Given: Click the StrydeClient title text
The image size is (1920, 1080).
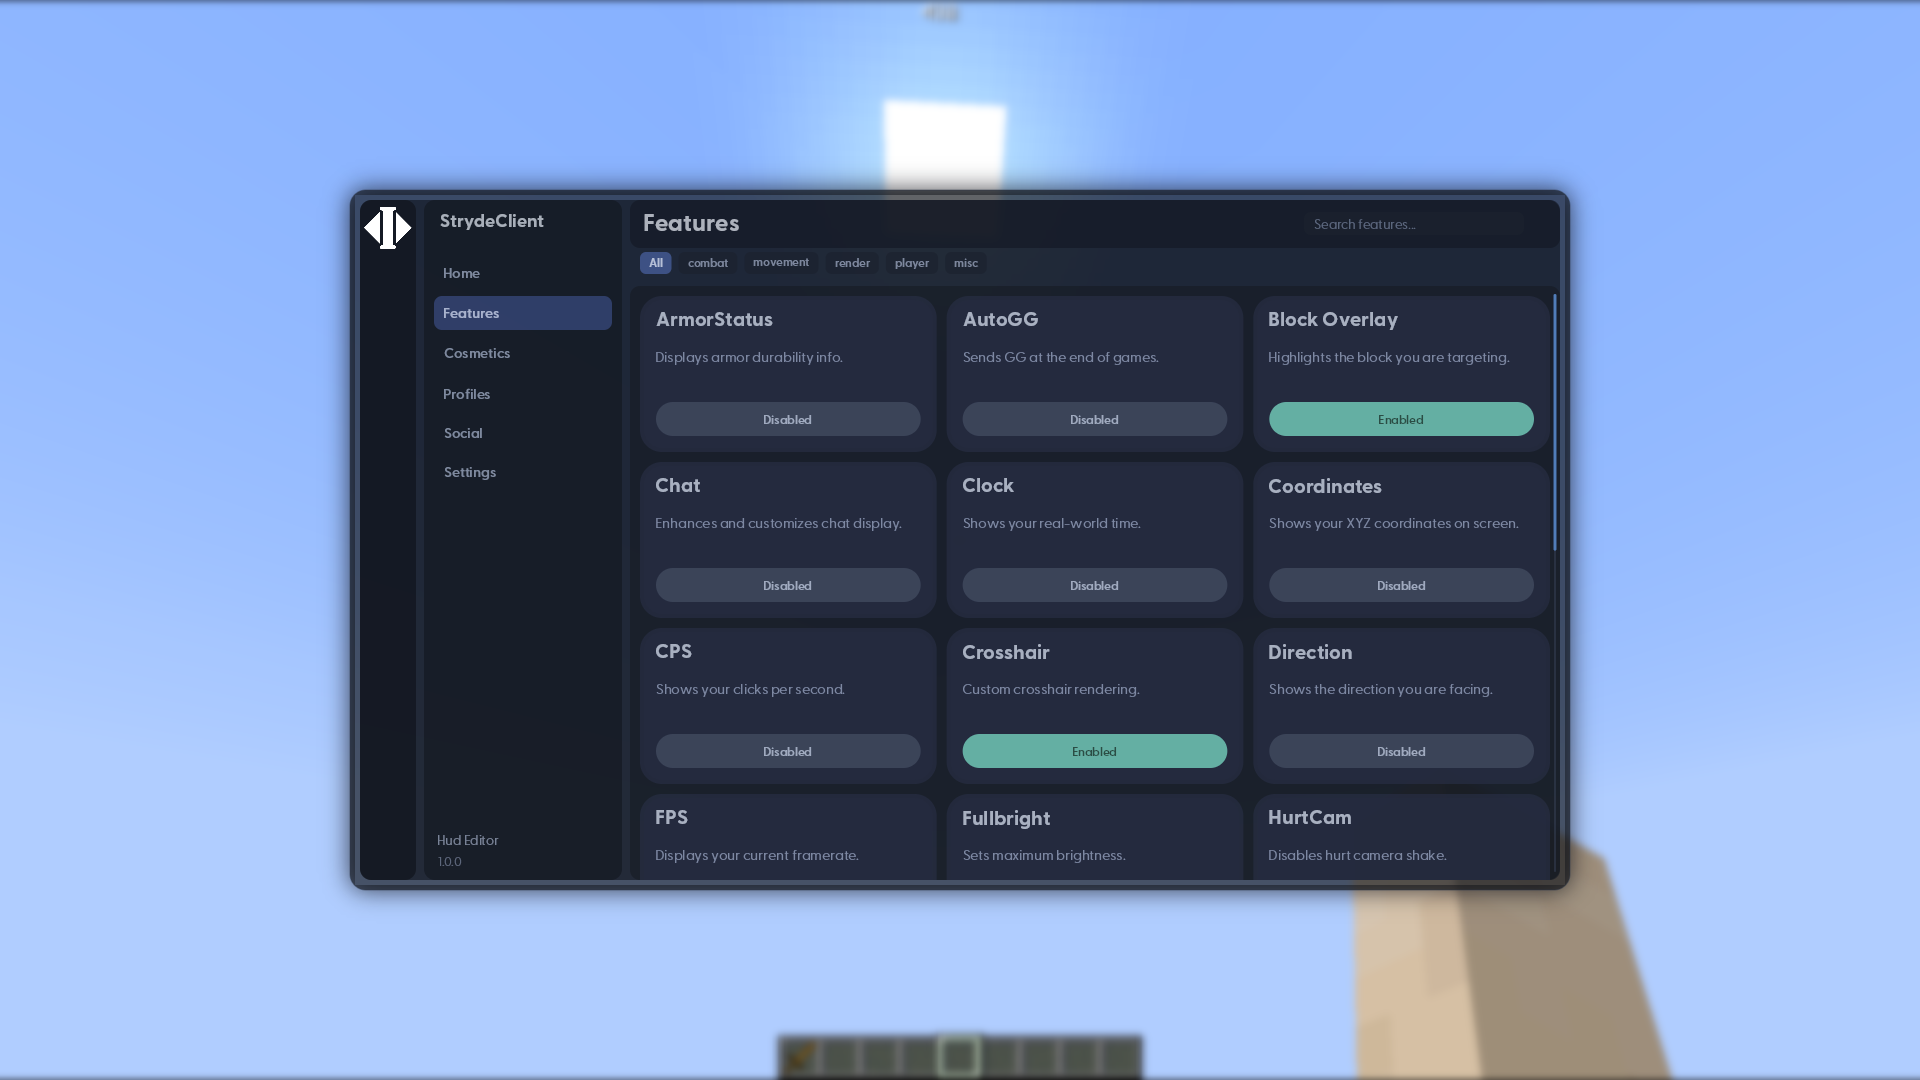Looking at the screenshot, I should pos(492,221).
